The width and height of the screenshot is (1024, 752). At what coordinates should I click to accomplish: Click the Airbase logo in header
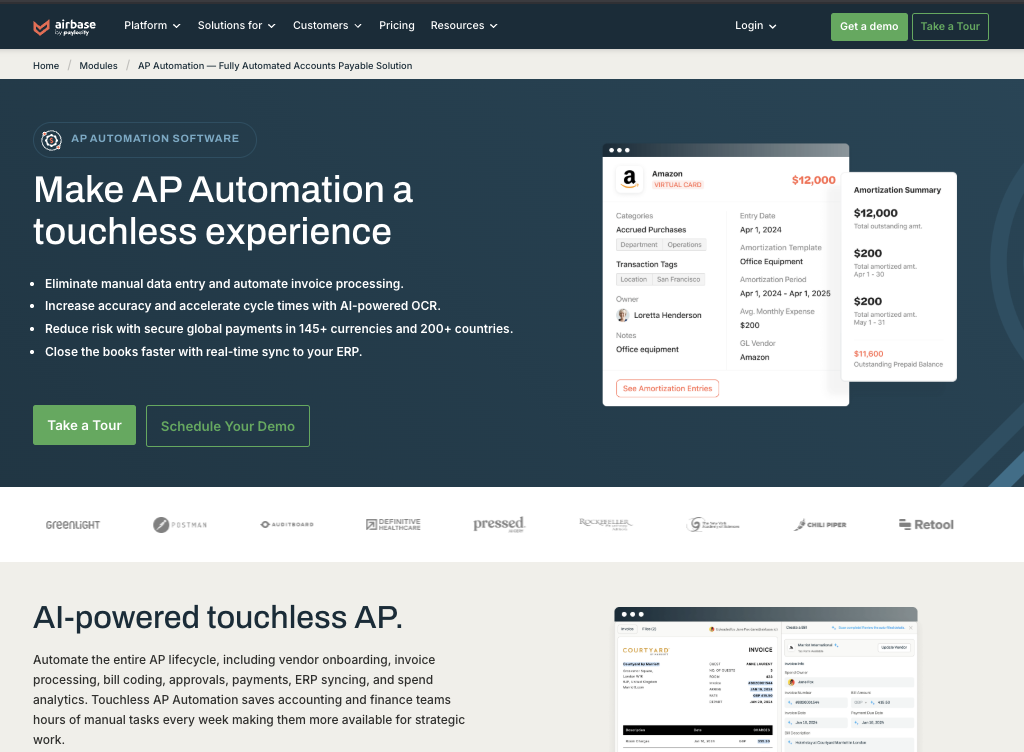coord(64,26)
